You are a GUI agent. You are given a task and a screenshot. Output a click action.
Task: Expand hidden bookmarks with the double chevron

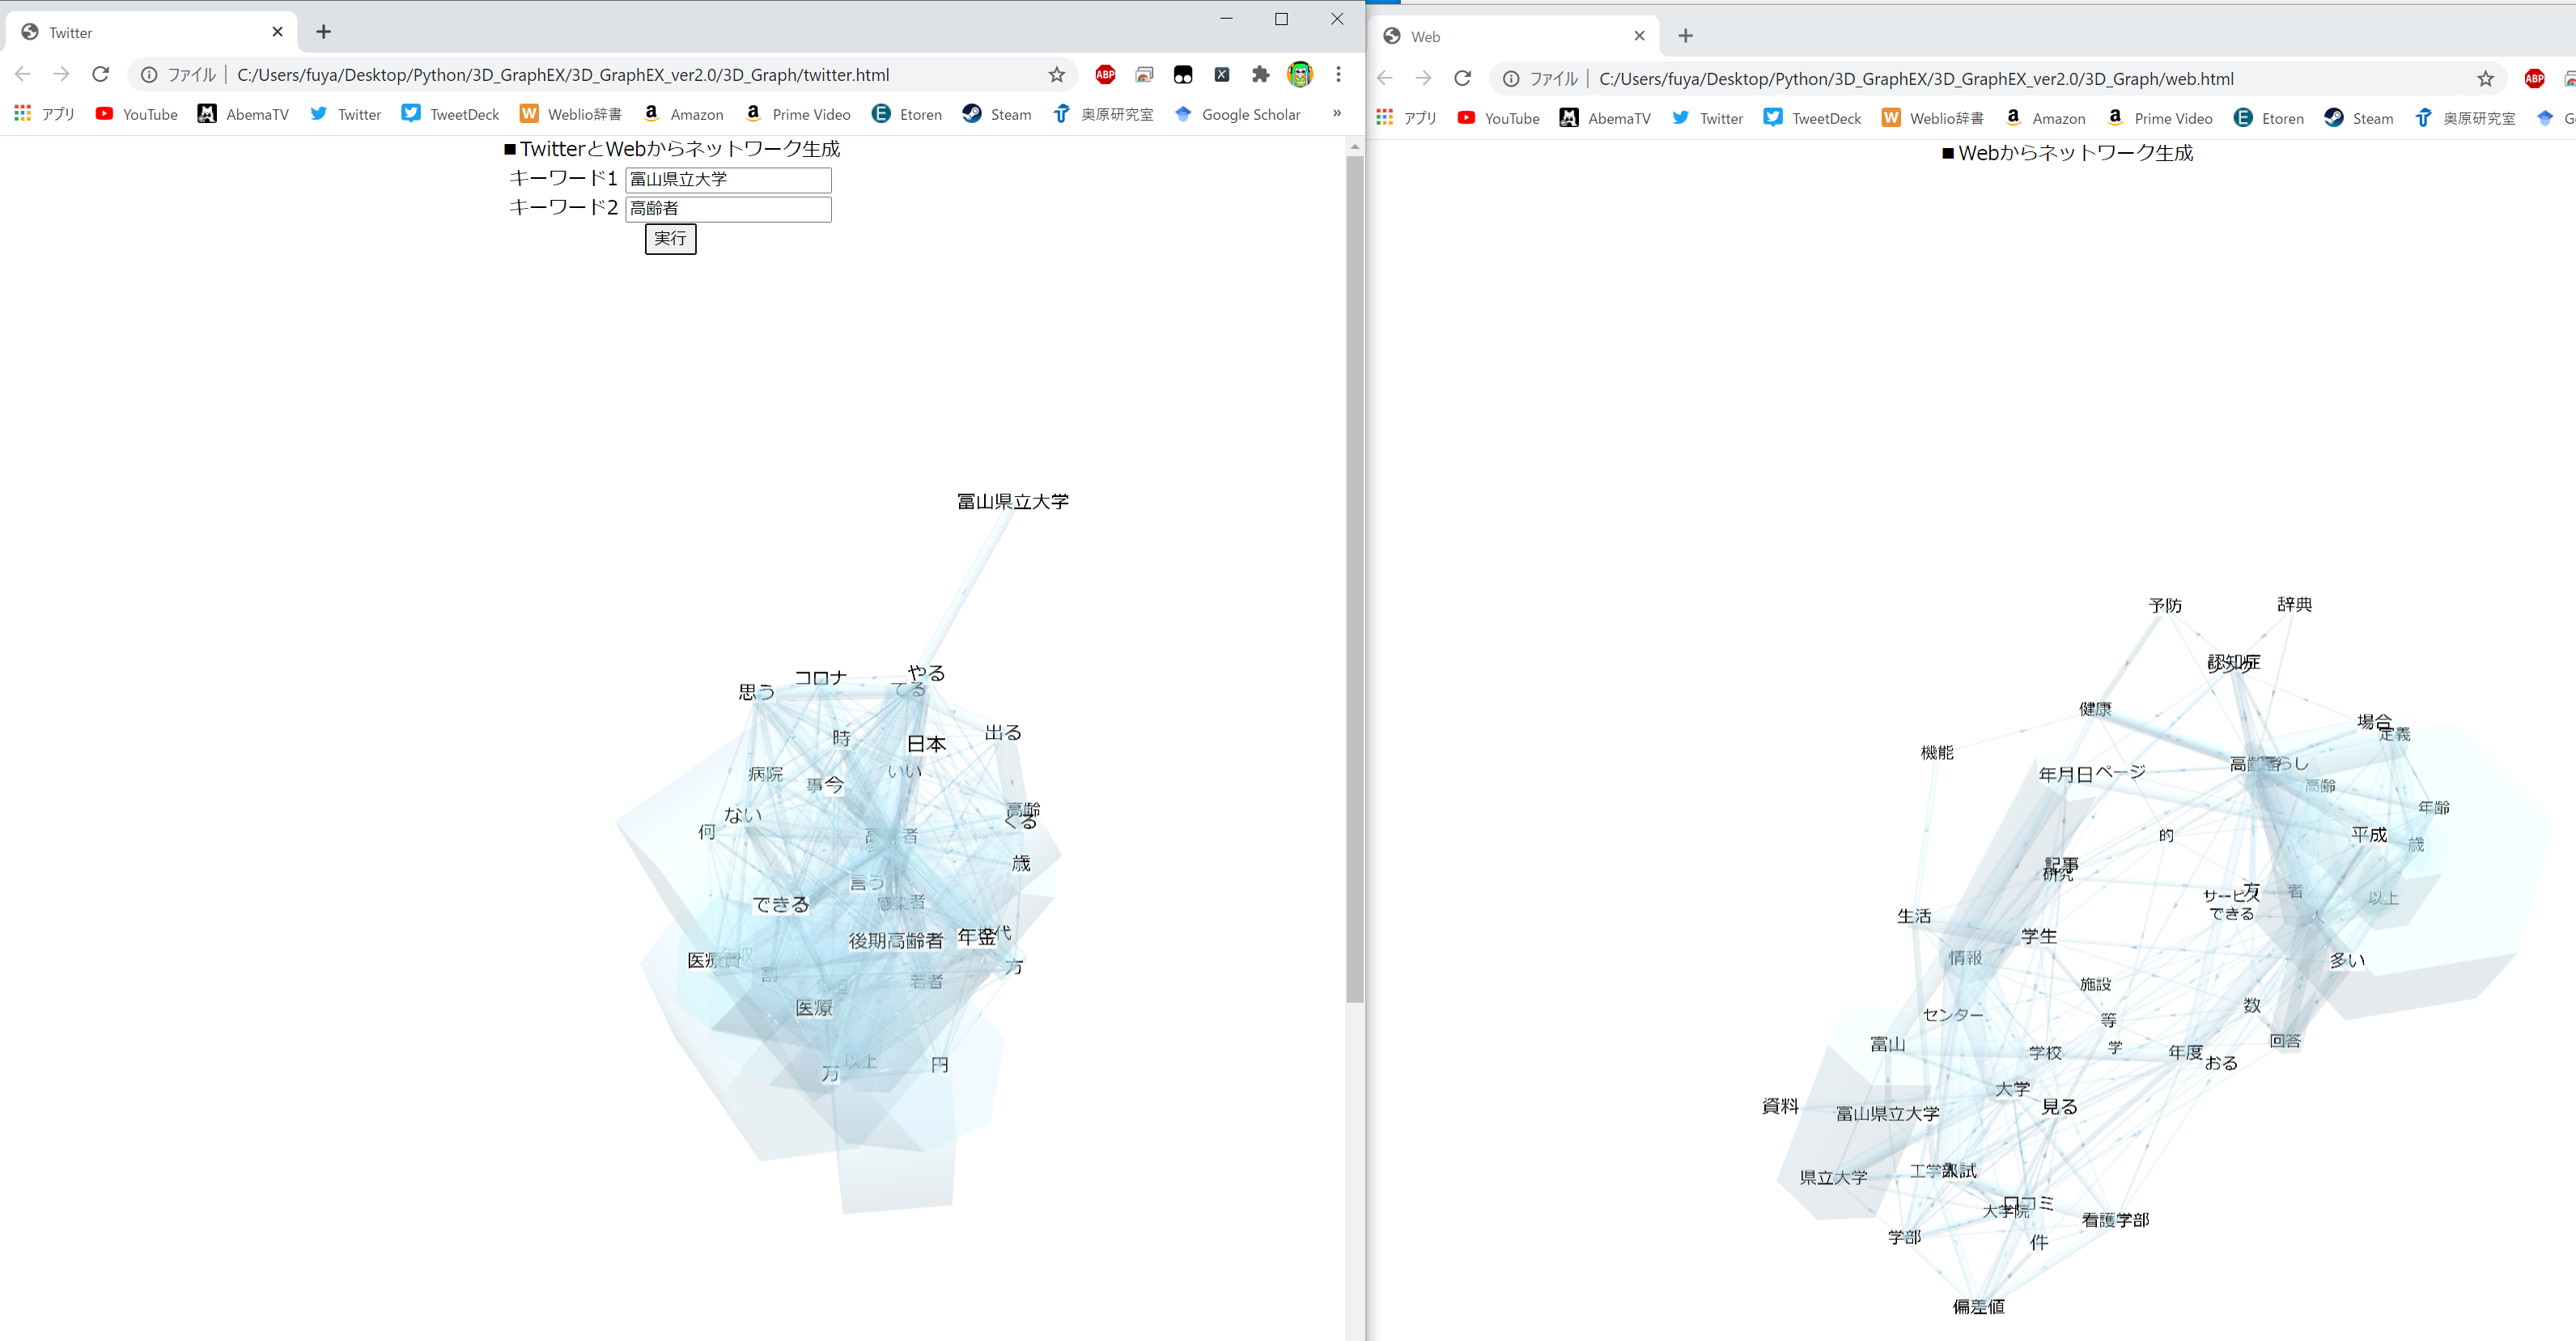click(1336, 113)
